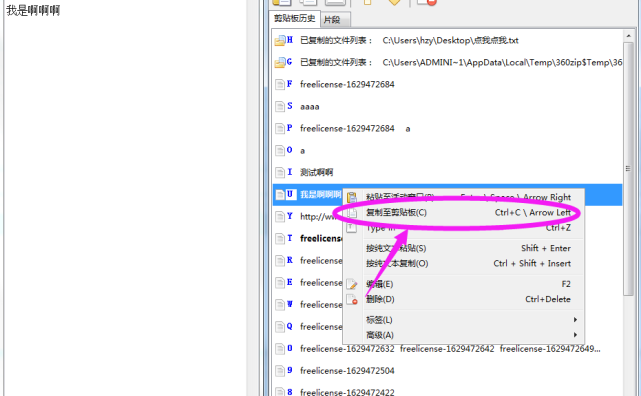Click the document icon of row O

[x=280, y=151]
